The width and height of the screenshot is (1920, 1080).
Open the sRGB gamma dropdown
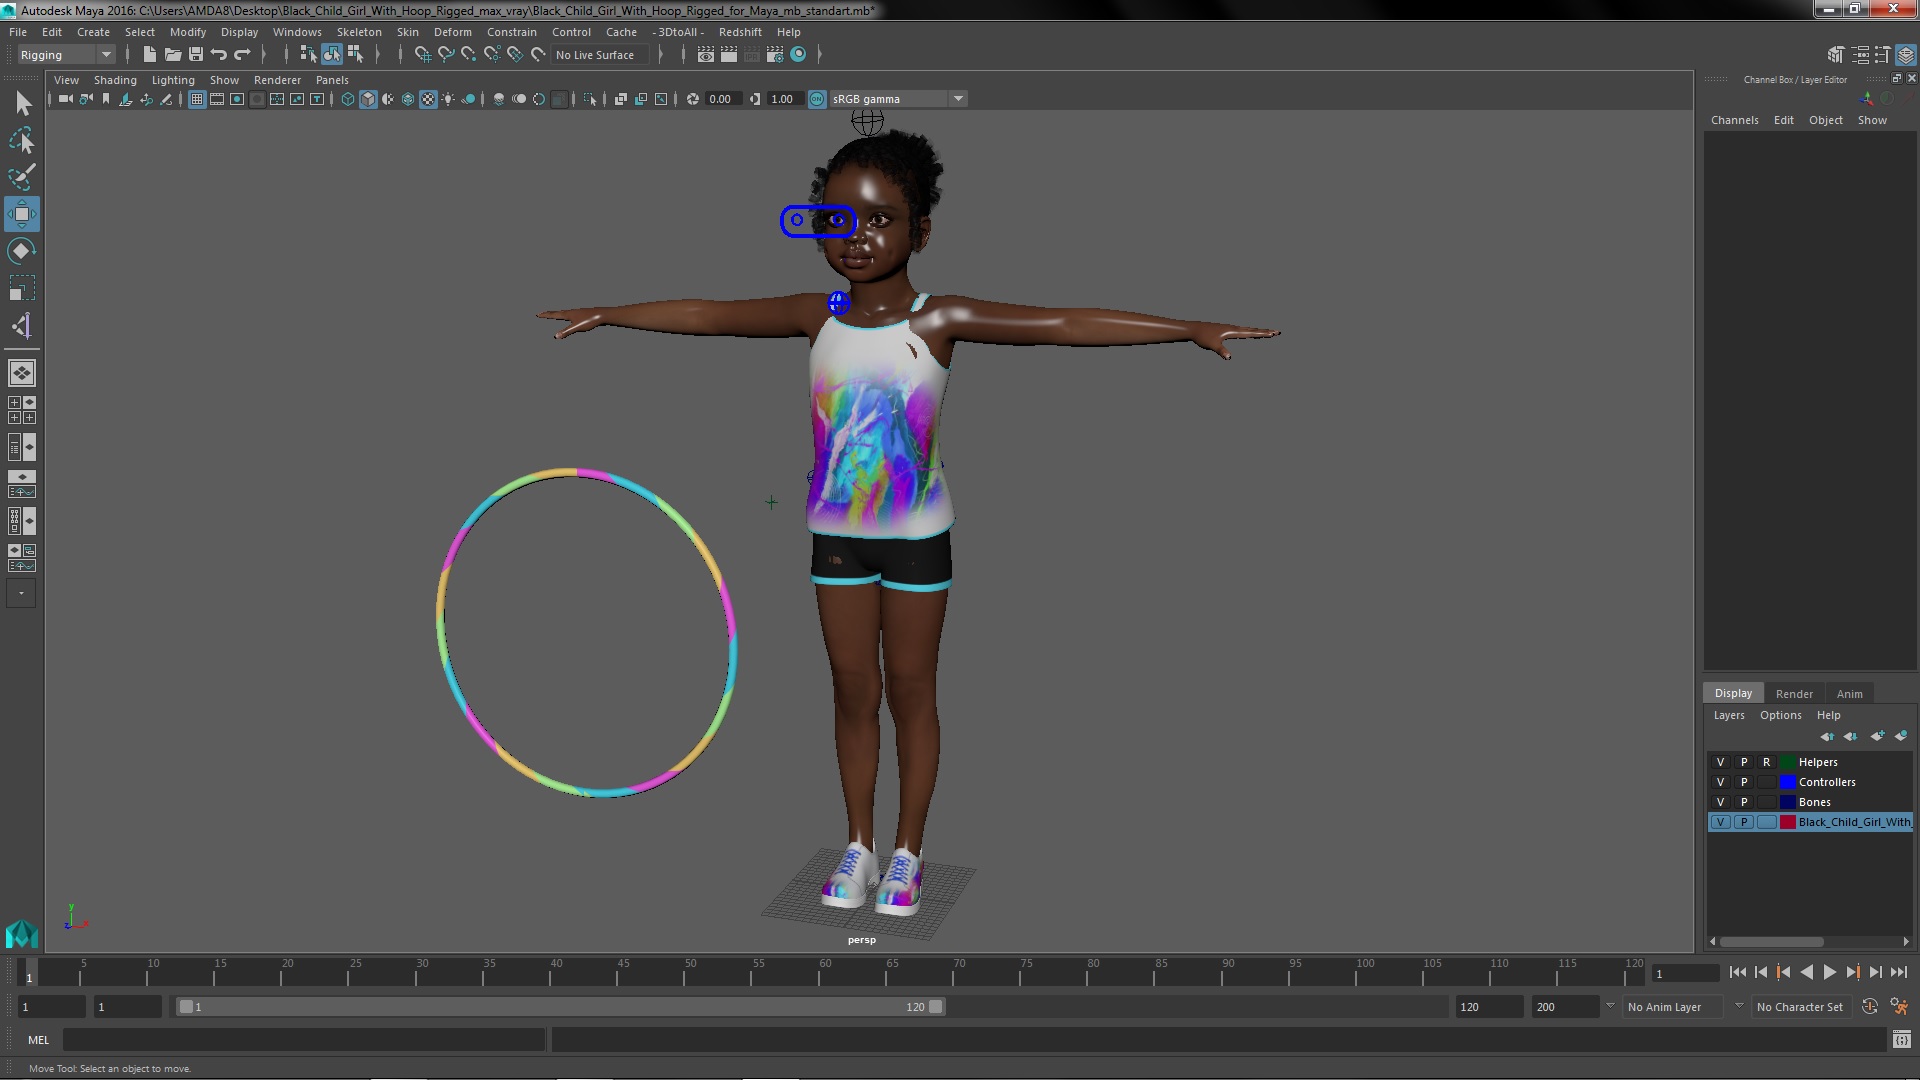pyautogui.click(x=898, y=99)
